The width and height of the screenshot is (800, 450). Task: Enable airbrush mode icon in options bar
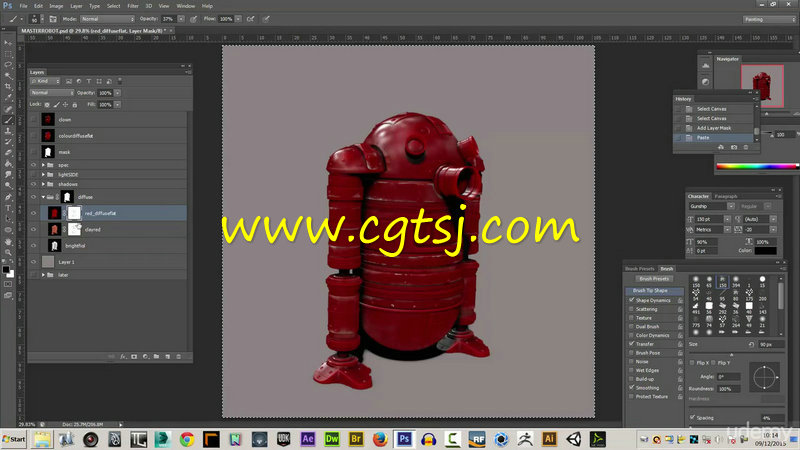pyautogui.click(x=251, y=19)
